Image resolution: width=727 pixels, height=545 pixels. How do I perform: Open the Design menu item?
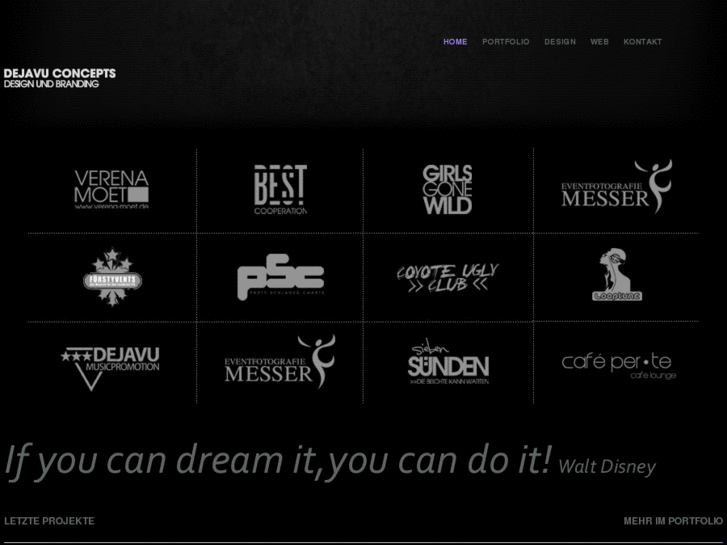[560, 42]
